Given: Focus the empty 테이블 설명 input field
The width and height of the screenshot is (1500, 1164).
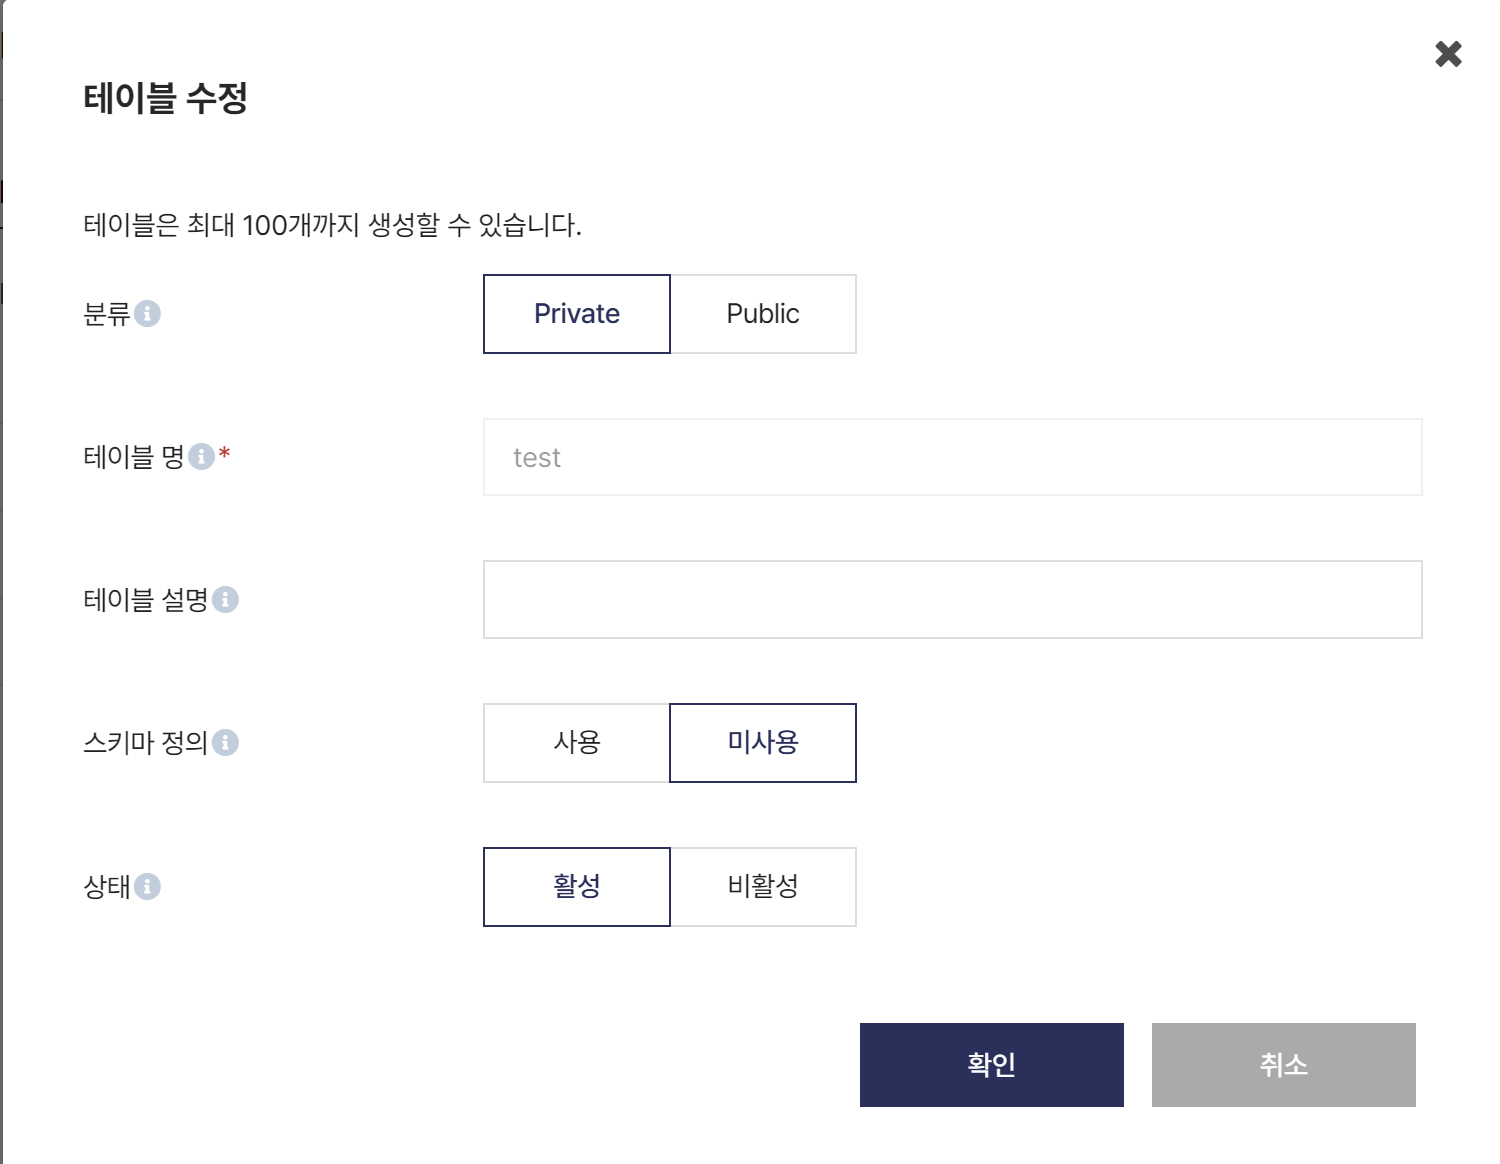Looking at the screenshot, I should tap(953, 600).
